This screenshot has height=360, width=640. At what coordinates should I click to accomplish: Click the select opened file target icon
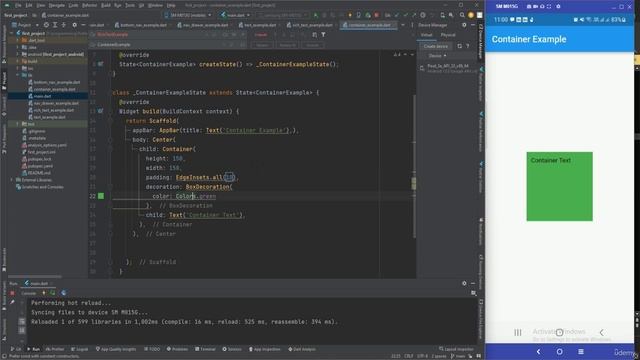pos(46,25)
